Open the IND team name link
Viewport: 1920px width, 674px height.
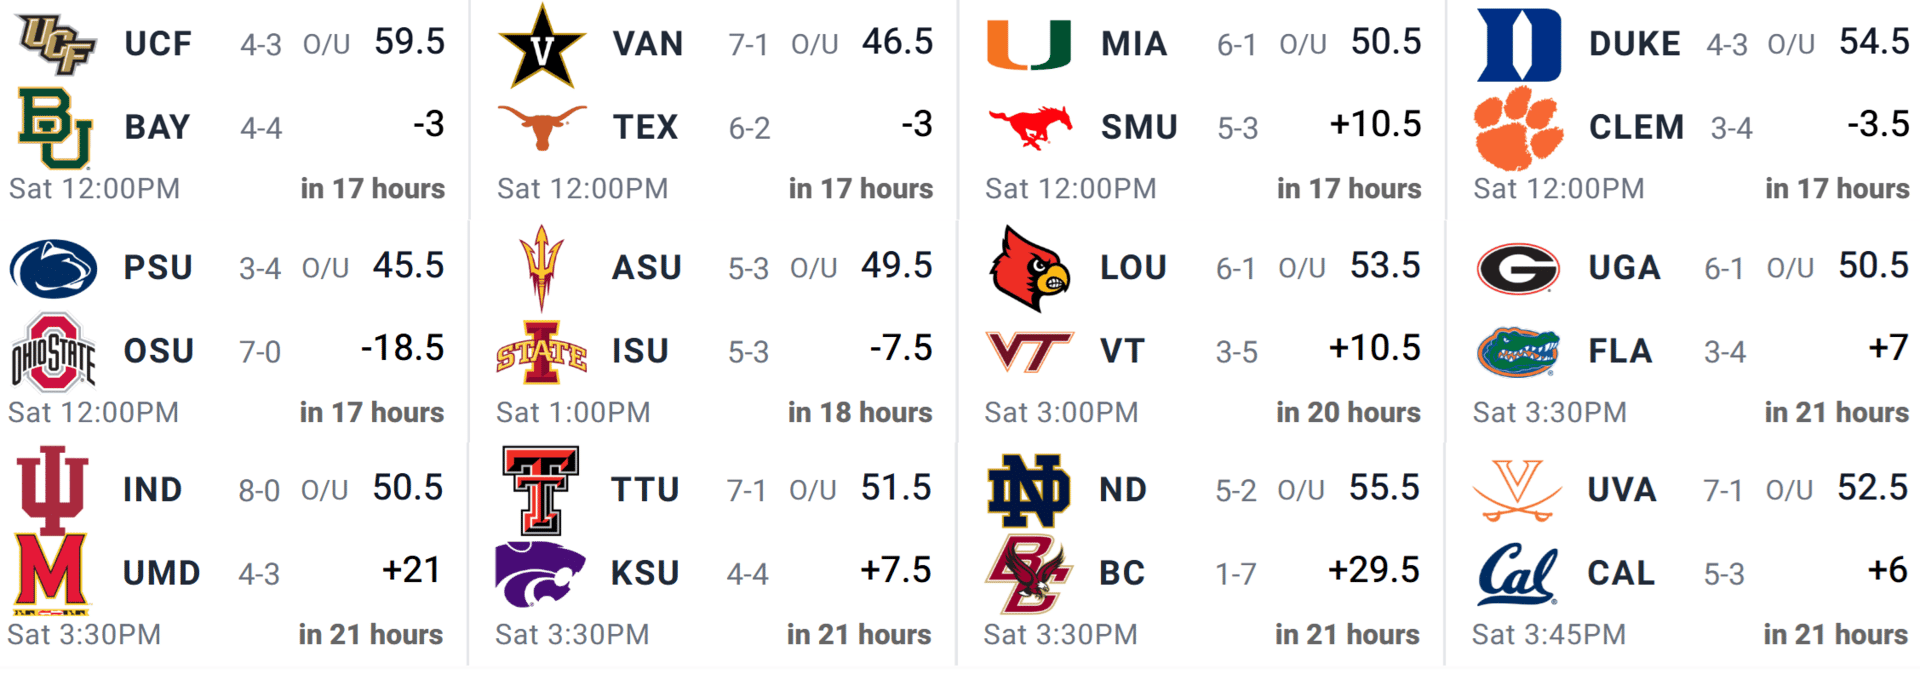click(152, 490)
